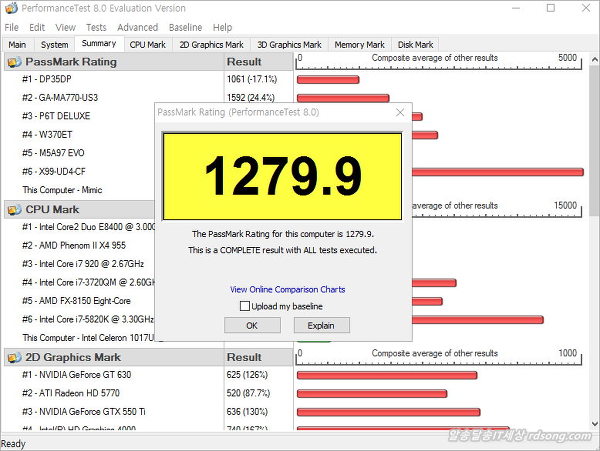
Task: Switch to the Disk Mark tab
Action: point(415,45)
